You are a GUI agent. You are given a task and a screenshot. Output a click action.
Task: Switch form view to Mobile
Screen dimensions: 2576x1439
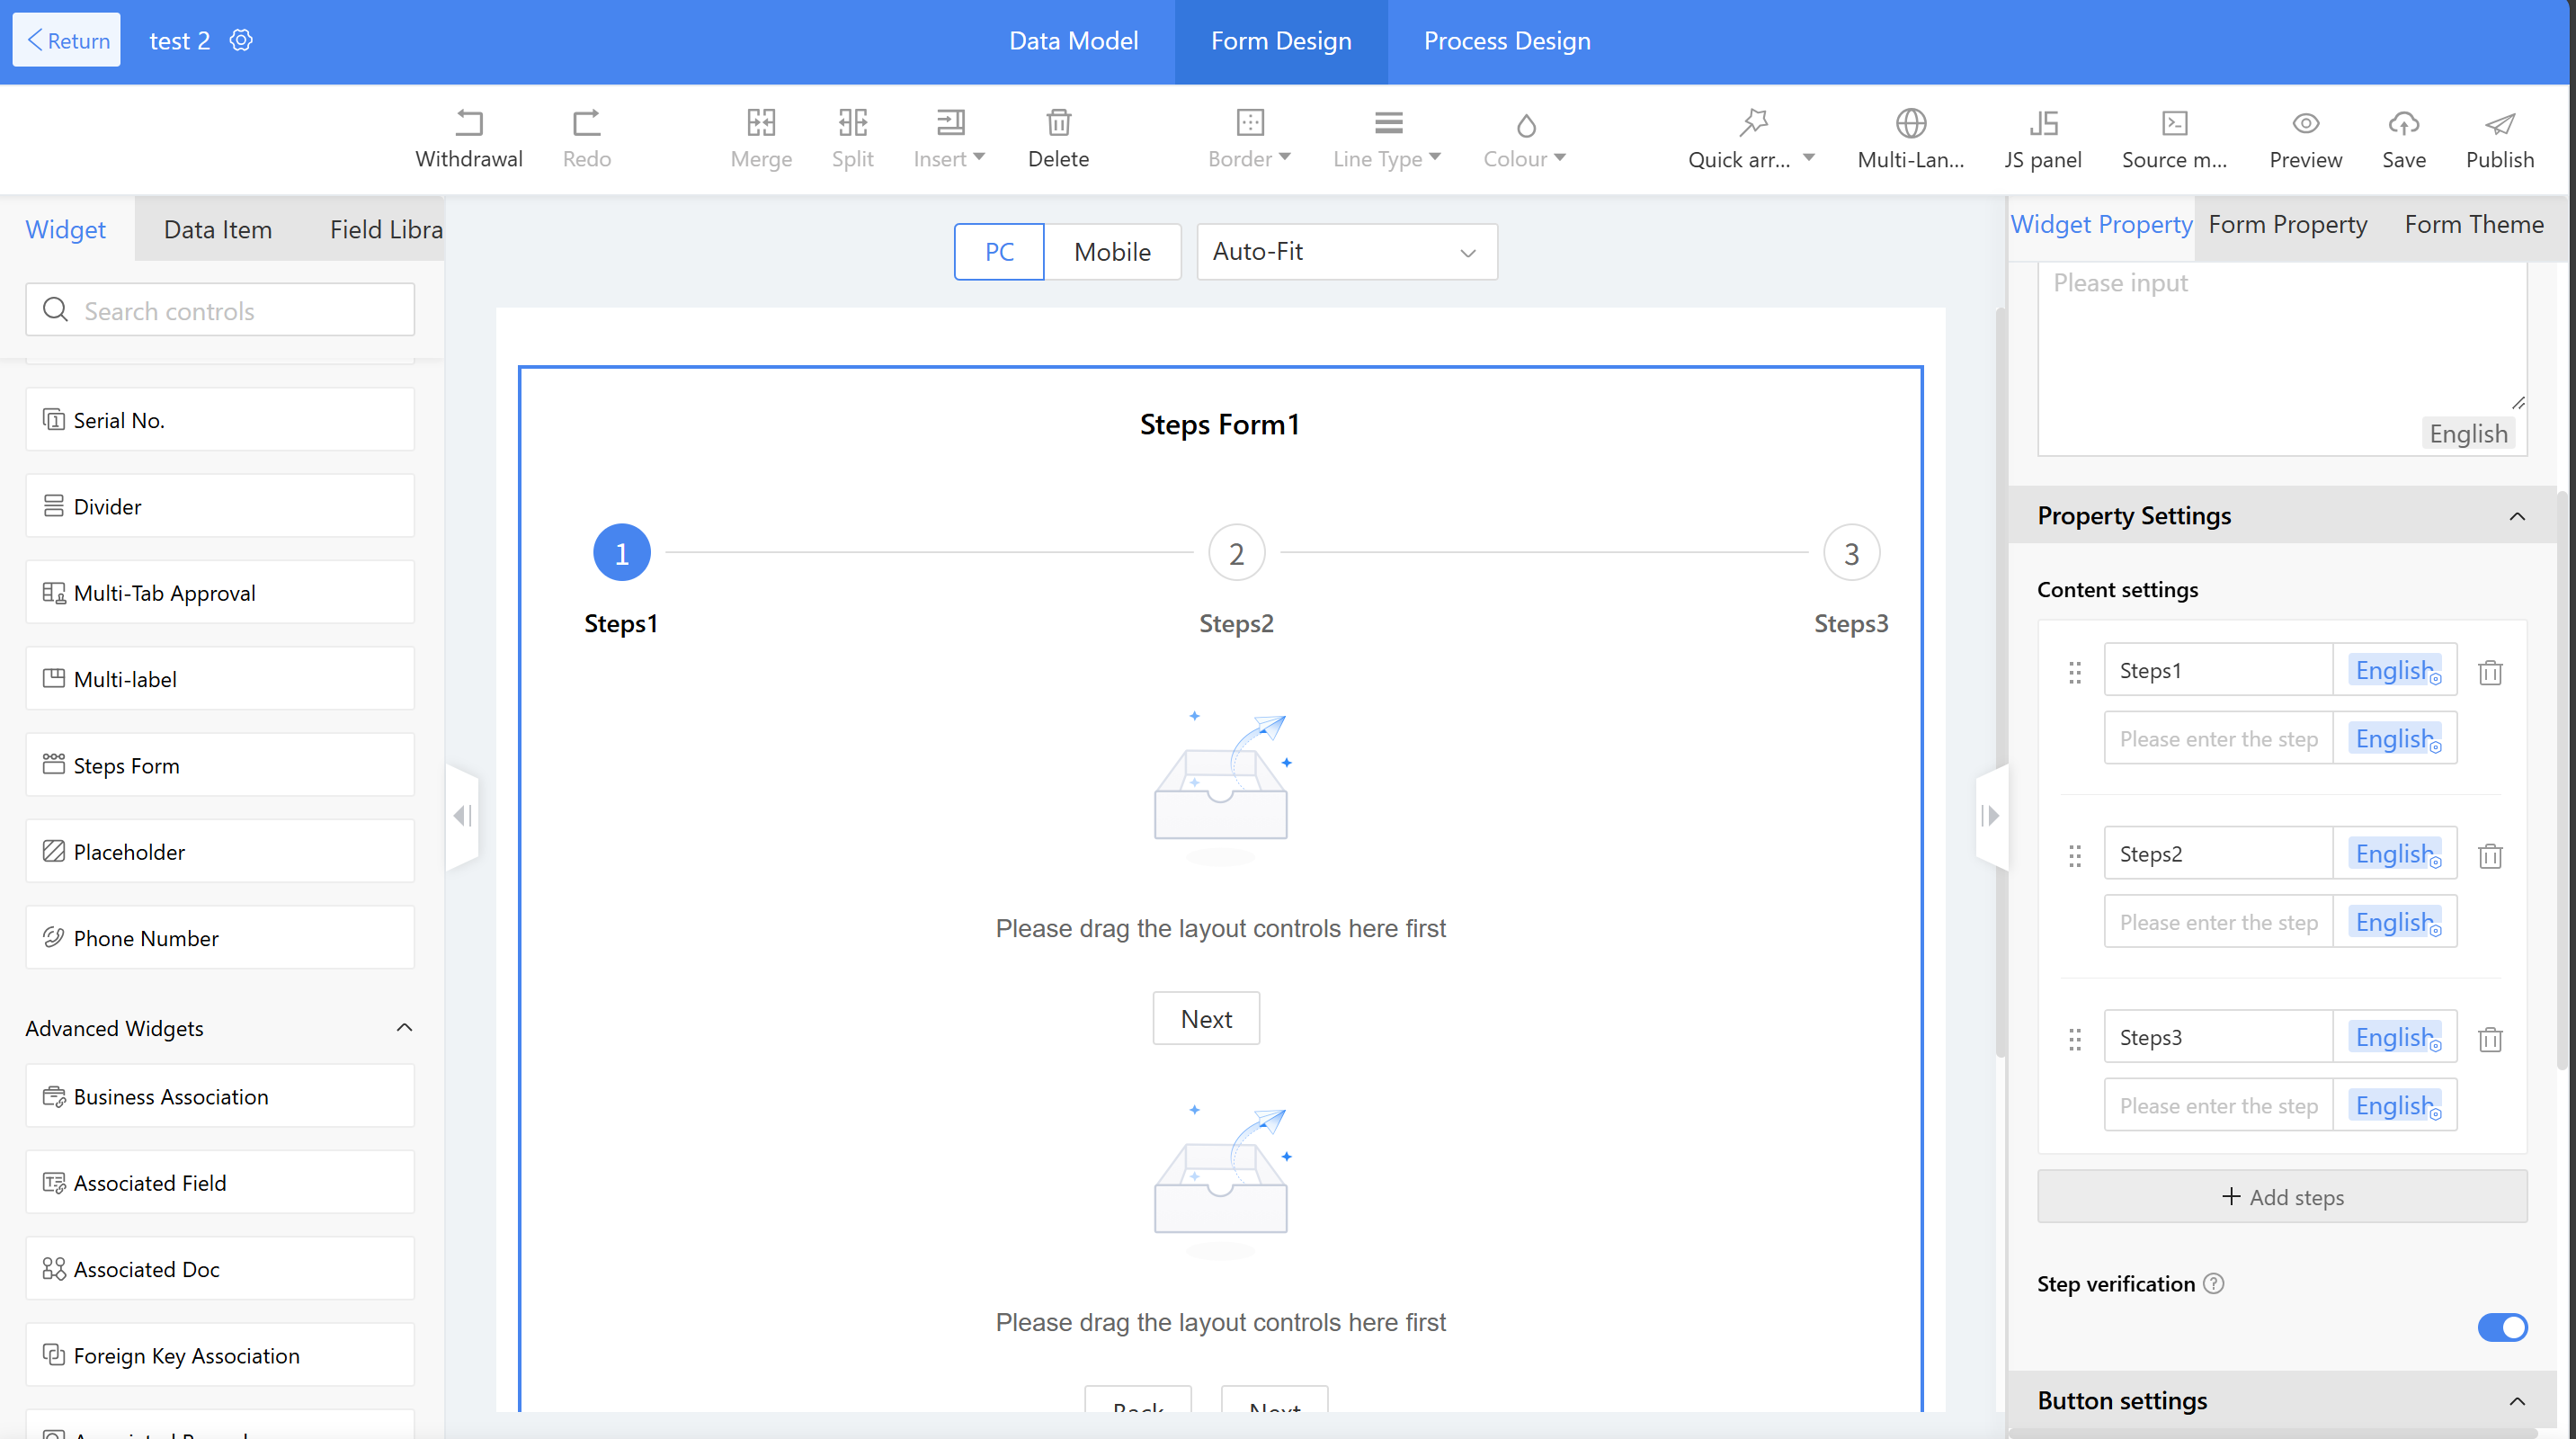coord(1112,252)
